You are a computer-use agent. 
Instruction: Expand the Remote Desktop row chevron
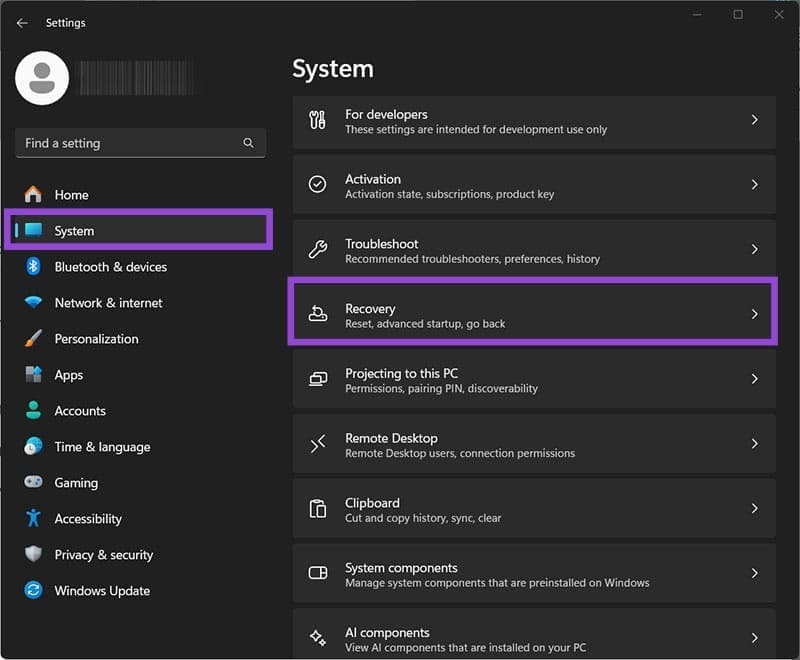(x=754, y=444)
